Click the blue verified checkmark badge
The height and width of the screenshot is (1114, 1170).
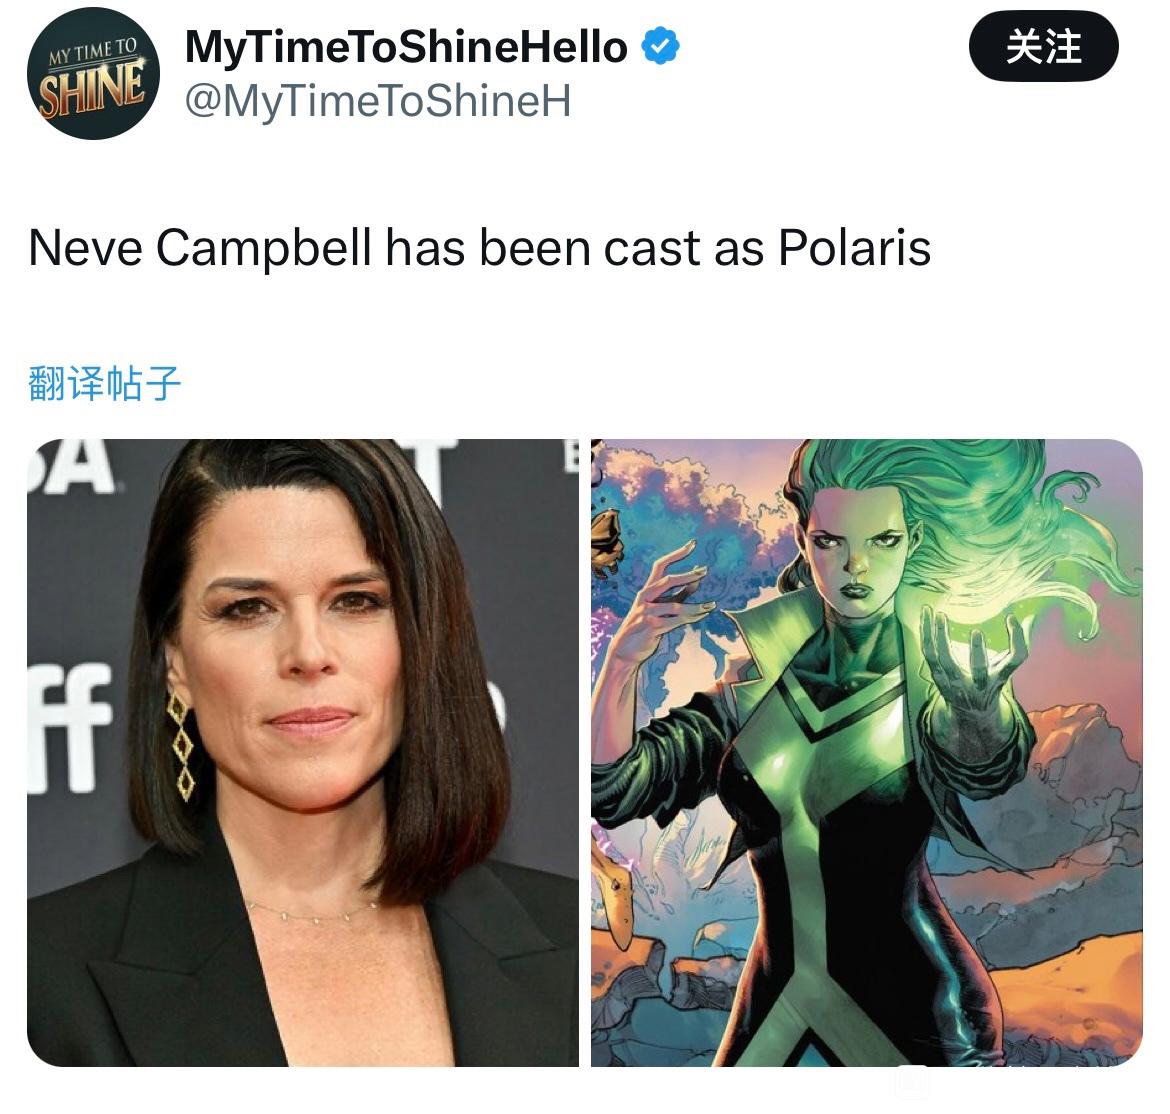(x=660, y=46)
